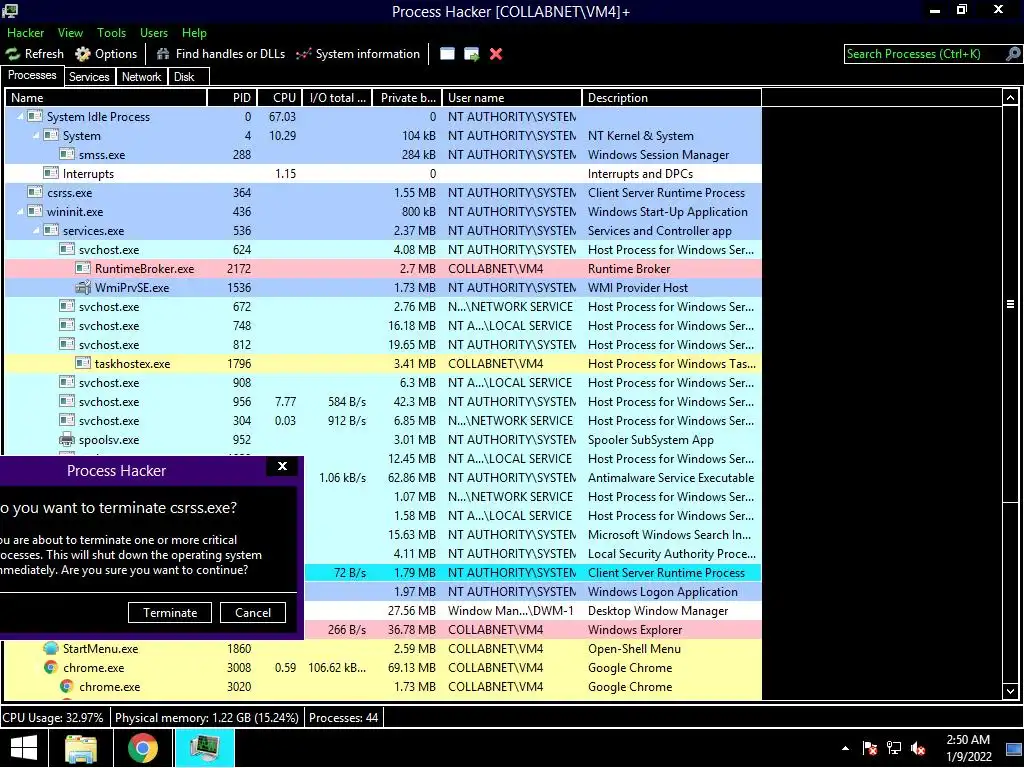Select the WmiPrvSE.exe process icon
The image size is (1024, 768).
(x=83, y=287)
